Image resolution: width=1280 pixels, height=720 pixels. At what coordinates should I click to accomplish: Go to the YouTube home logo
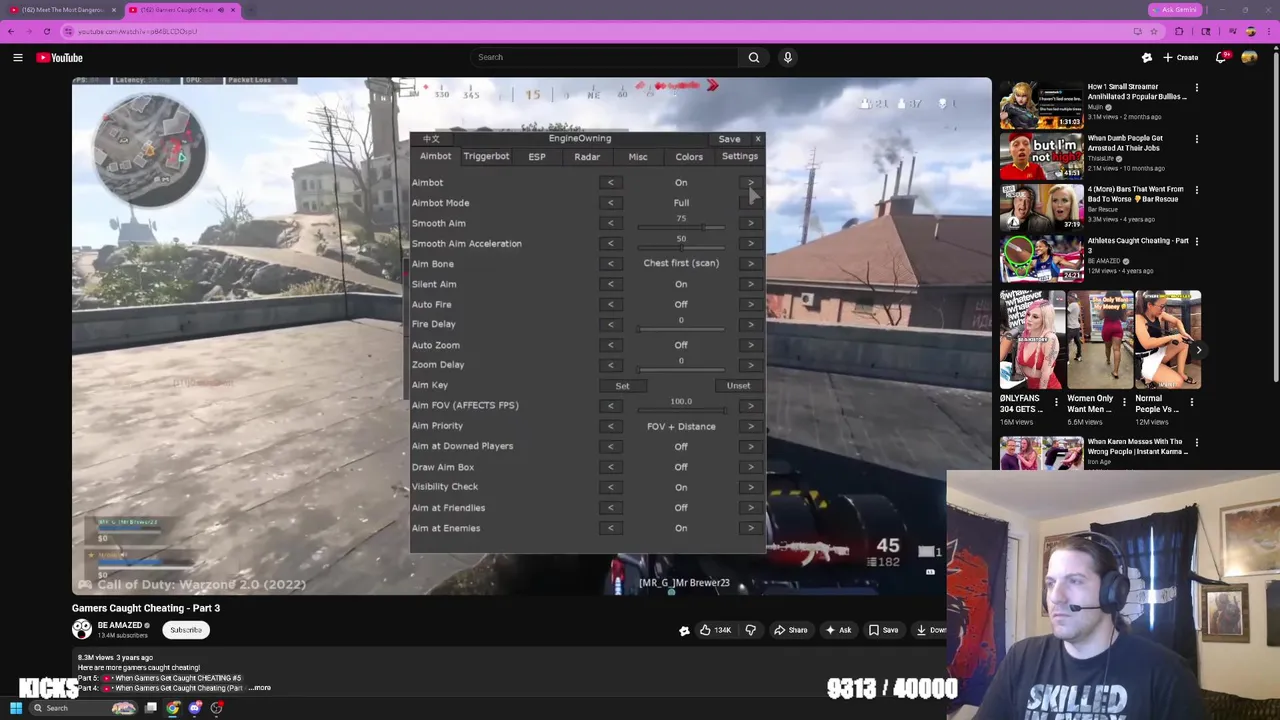(59, 57)
